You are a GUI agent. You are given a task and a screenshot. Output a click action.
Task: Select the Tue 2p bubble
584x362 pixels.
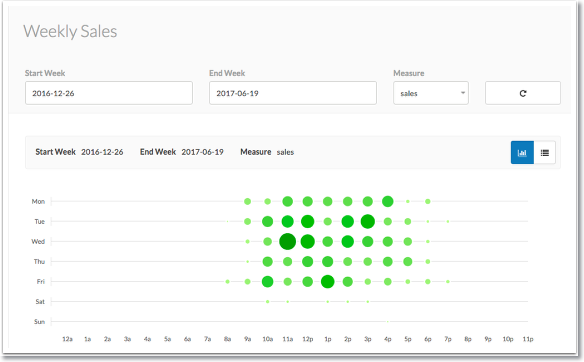pyautogui.click(x=347, y=221)
